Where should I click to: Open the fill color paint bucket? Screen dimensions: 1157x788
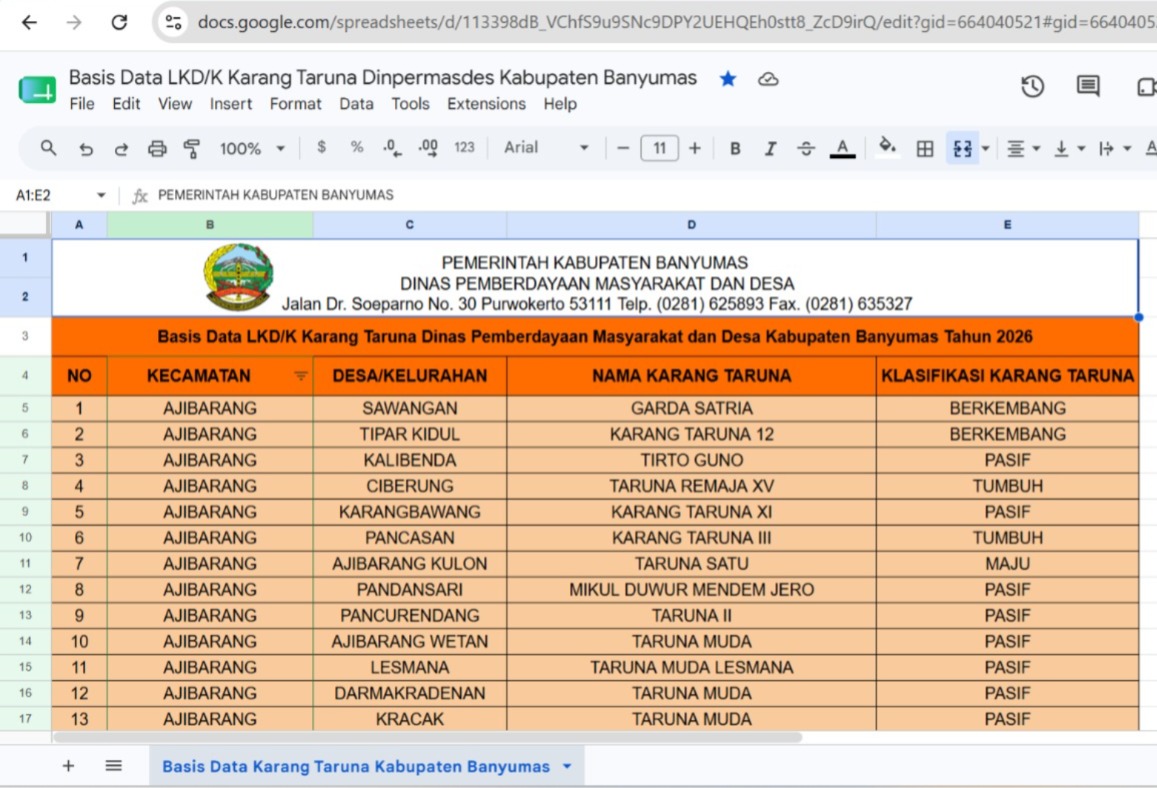pos(888,148)
